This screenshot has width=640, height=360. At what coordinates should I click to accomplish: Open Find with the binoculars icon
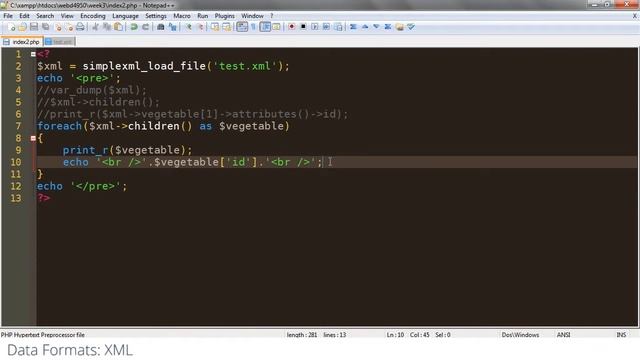tap(161, 27)
